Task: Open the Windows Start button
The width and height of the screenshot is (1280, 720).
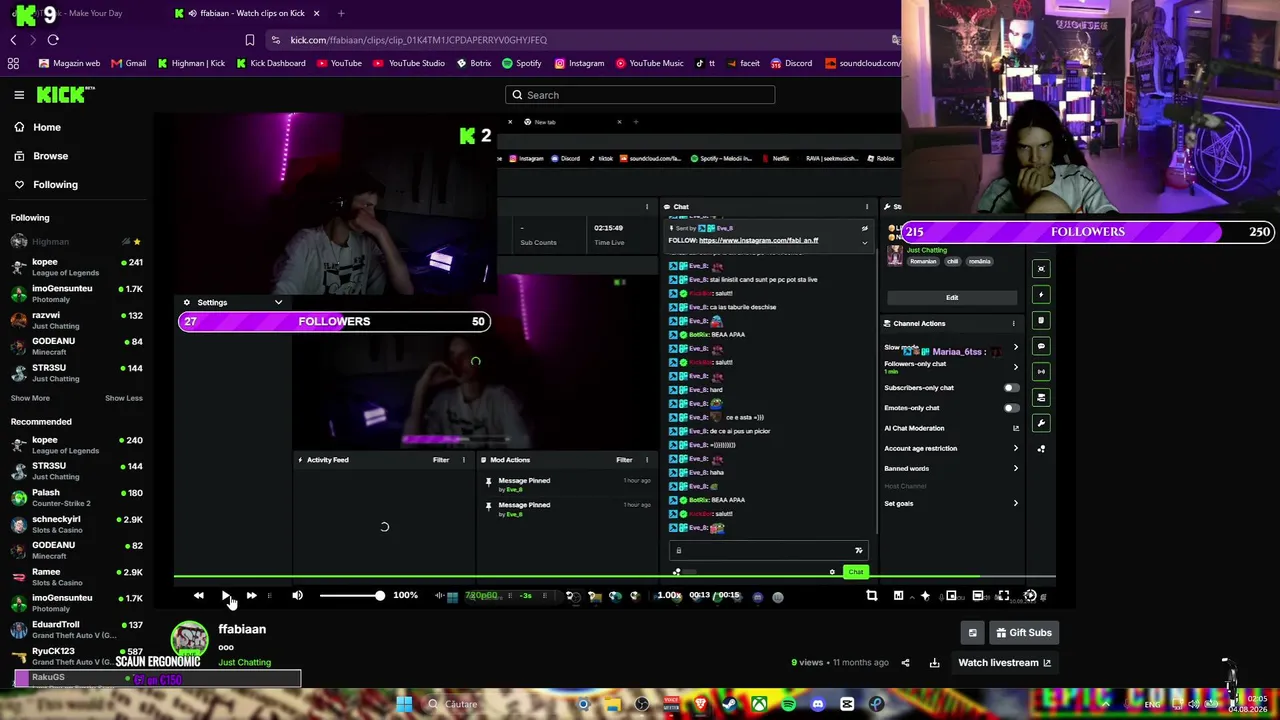Action: 404,704
